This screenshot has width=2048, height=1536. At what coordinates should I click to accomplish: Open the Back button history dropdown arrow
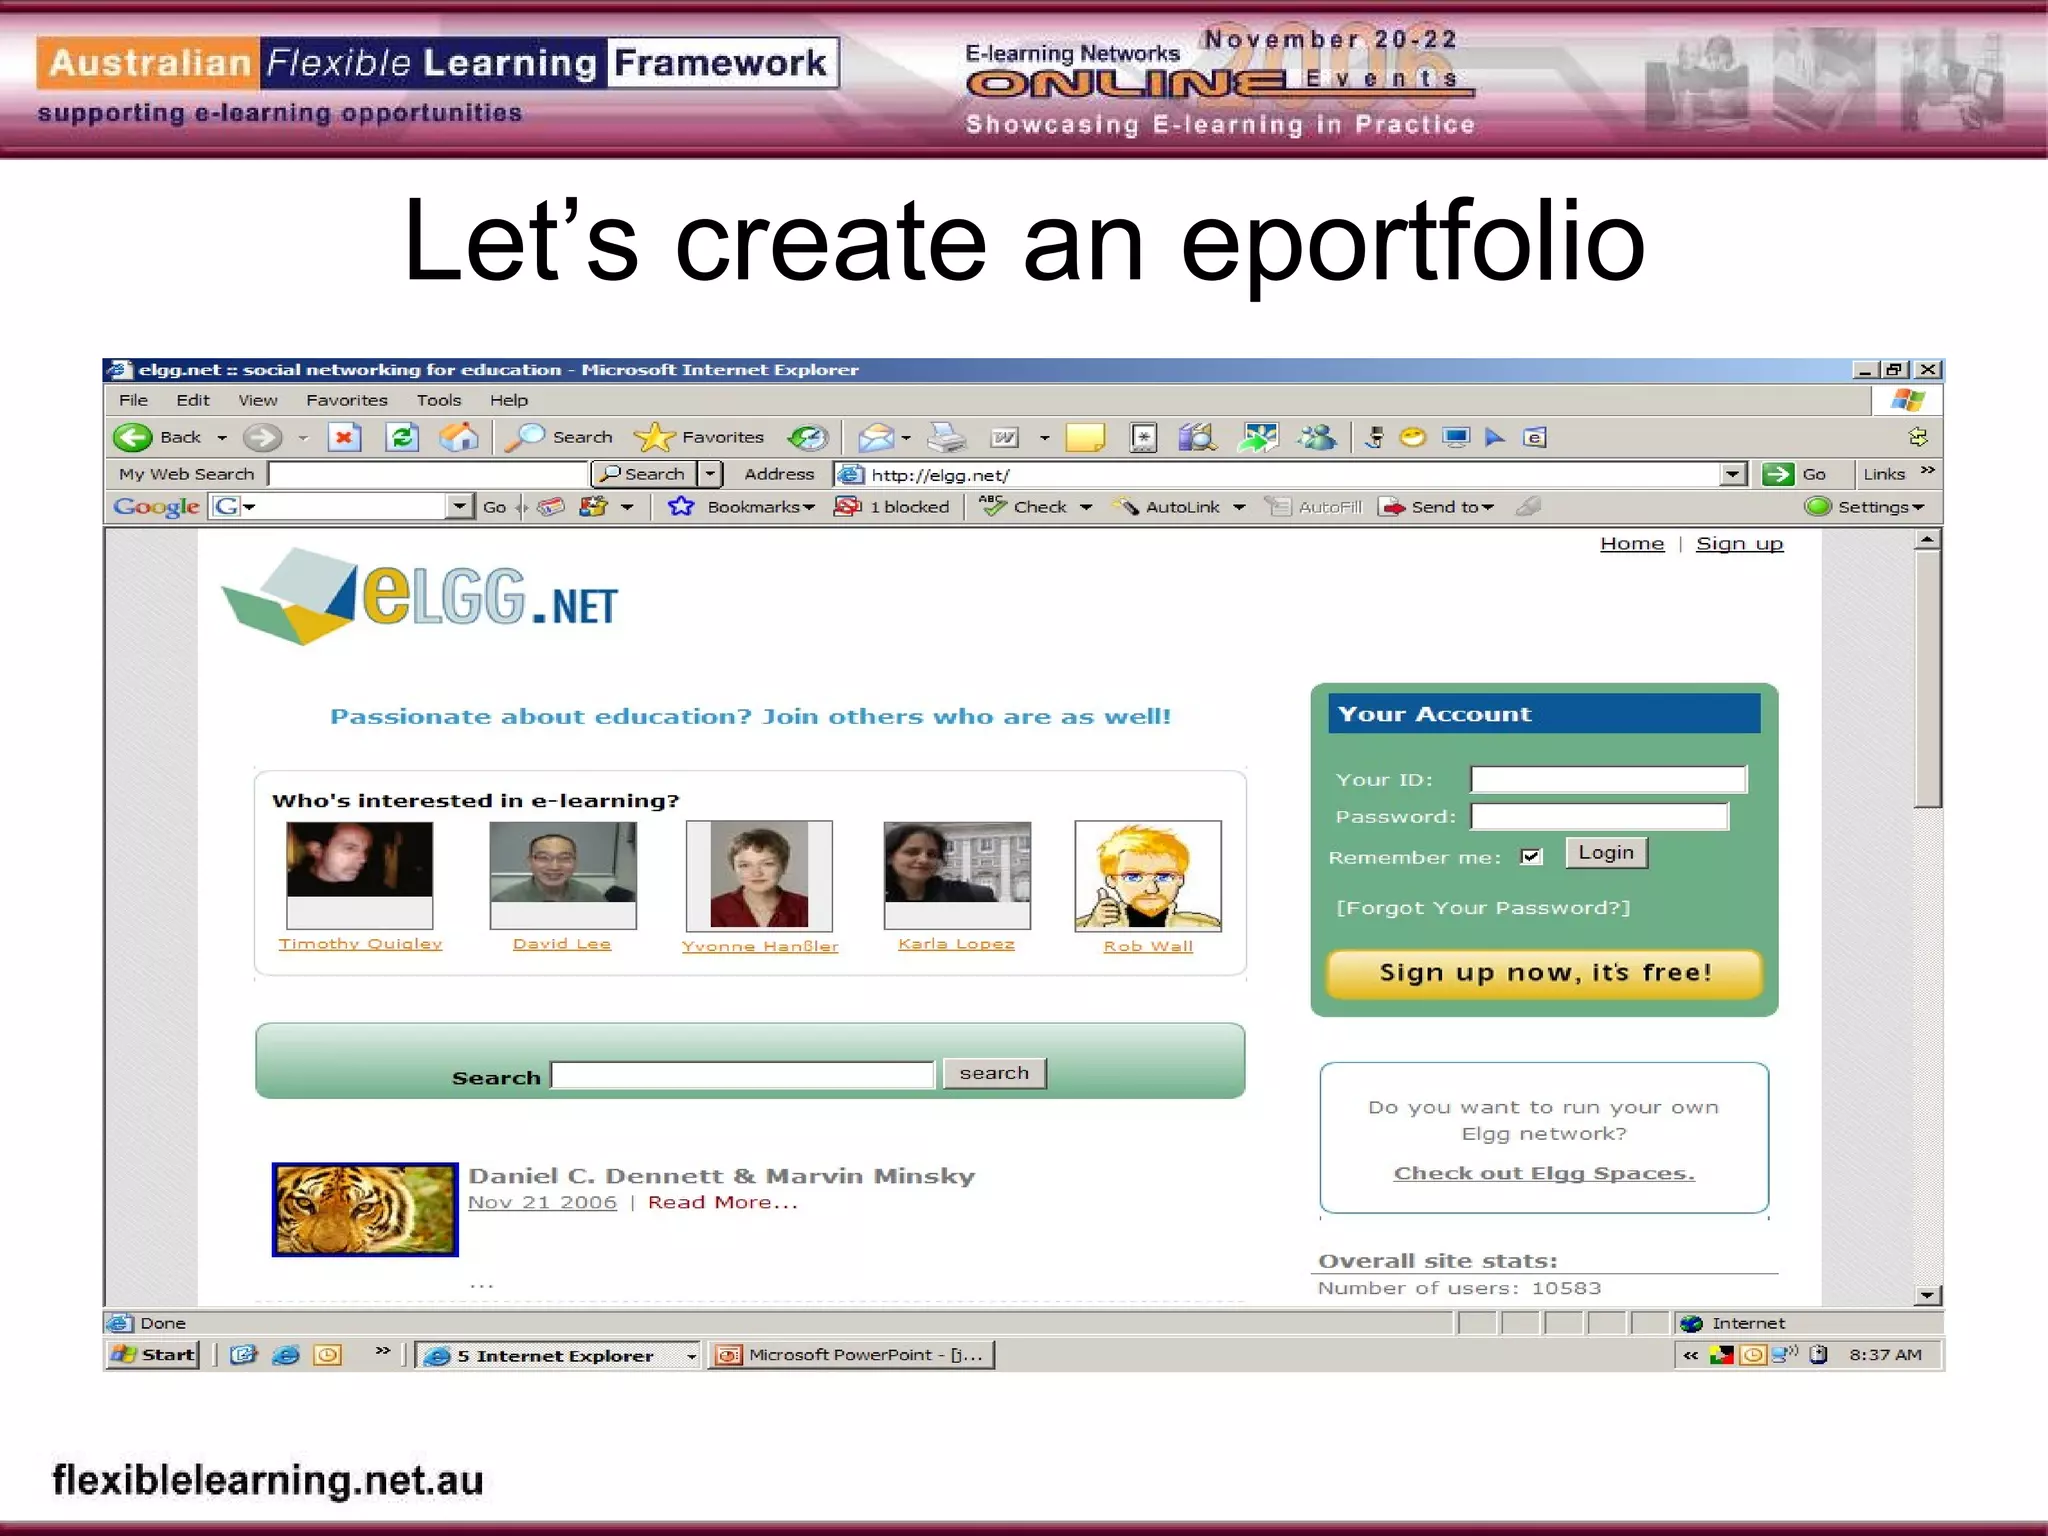coord(222,438)
